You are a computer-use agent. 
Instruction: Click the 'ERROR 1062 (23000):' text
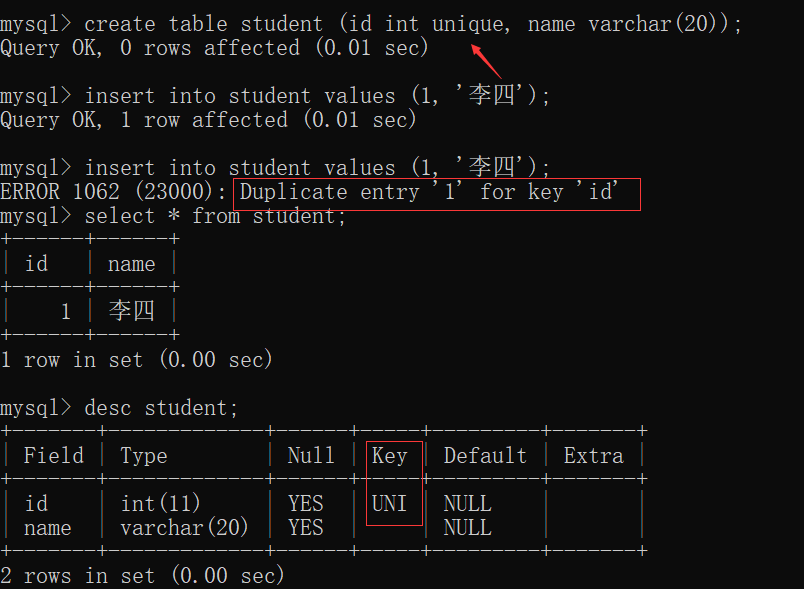coord(113,192)
